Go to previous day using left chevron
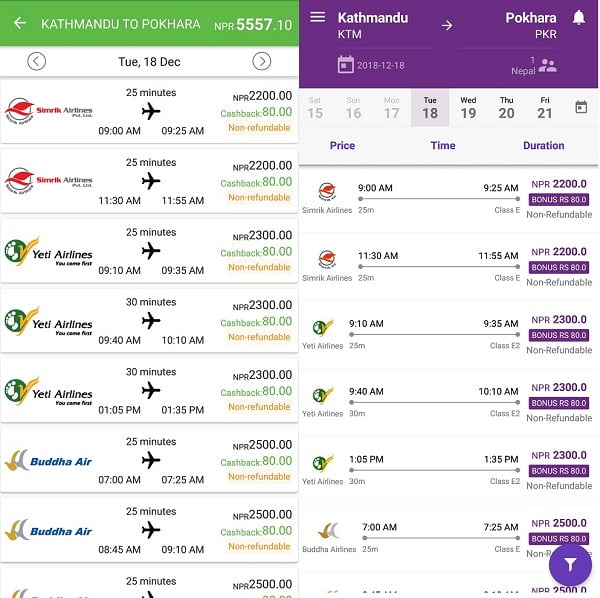Image resolution: width=600 pixels, height=598 pixels. pos(36,61)
